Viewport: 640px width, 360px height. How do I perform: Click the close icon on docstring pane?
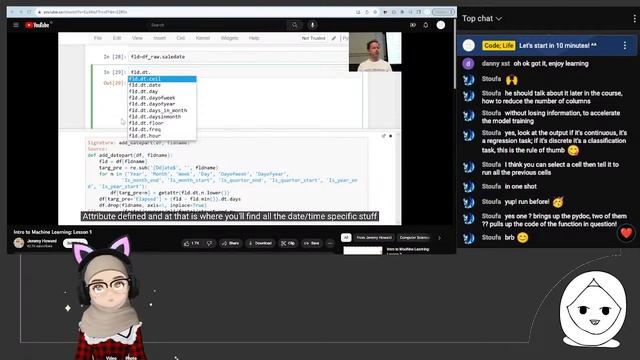[391, 136]
